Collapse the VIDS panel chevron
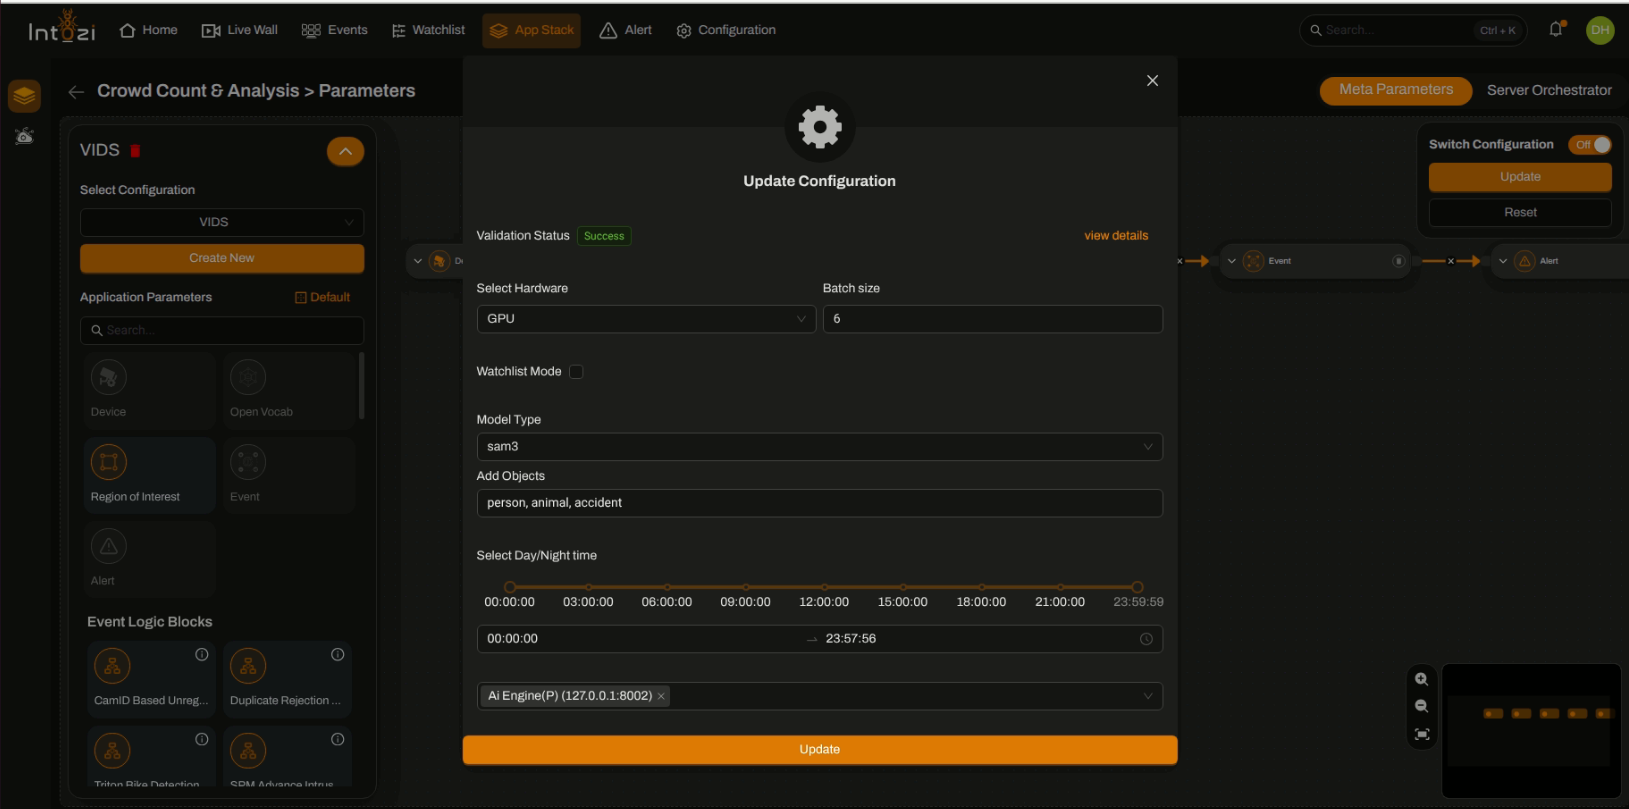 coord(345,151)
